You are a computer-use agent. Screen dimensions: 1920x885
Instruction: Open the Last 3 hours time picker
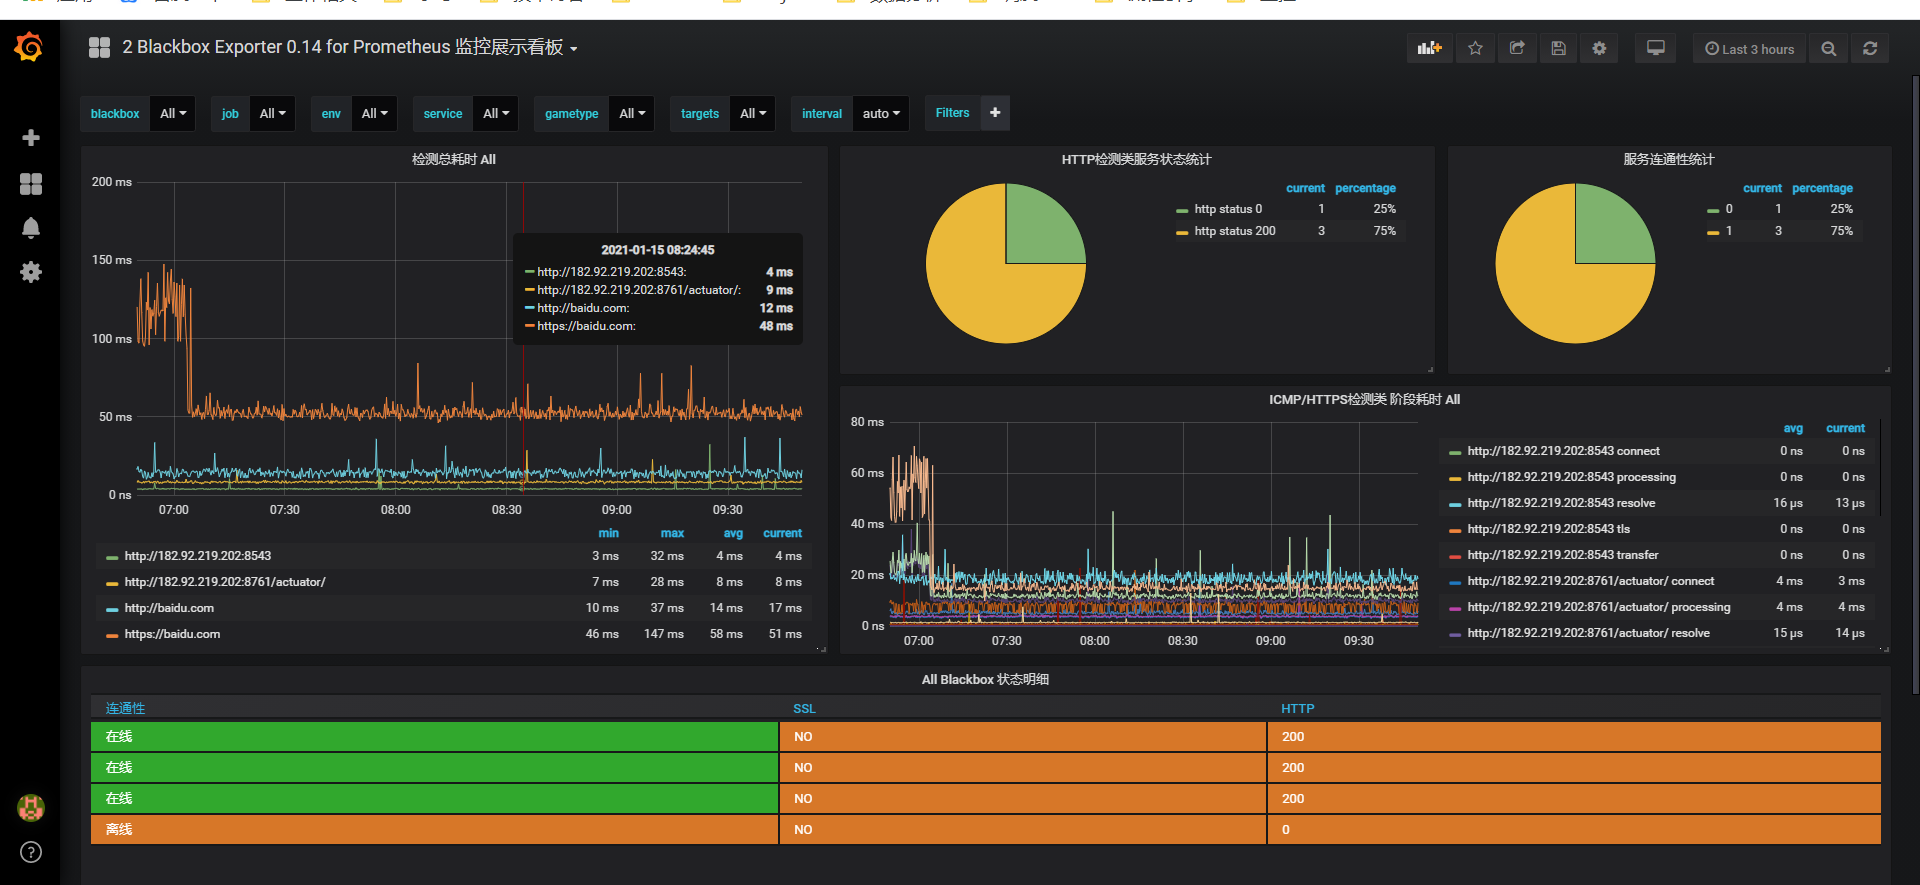(1750, 48)
